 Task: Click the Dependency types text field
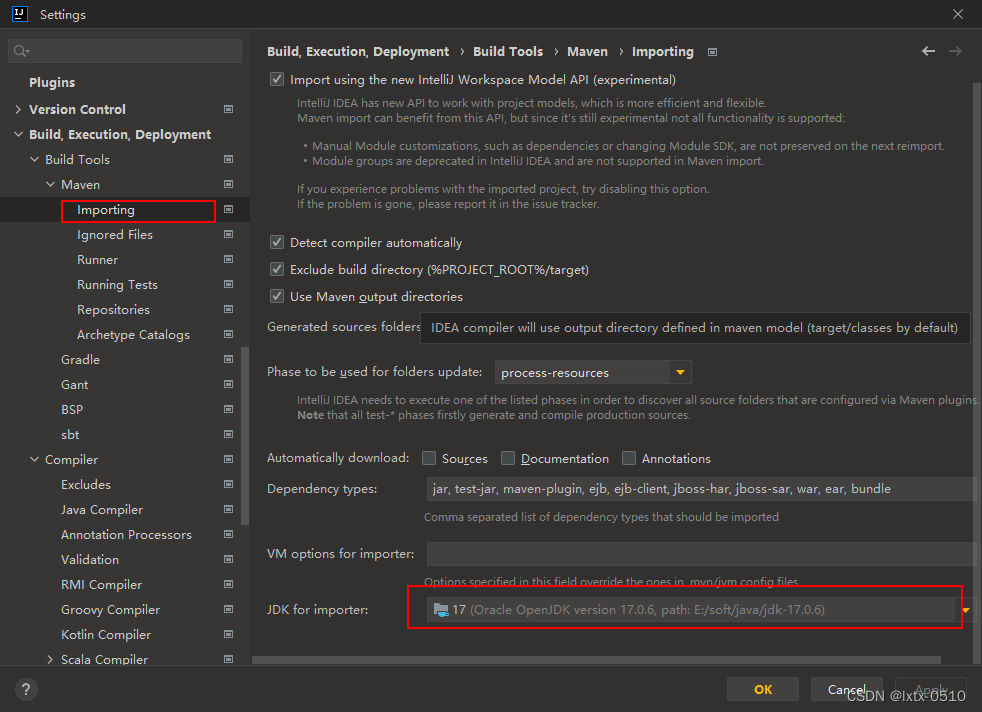pos(701,488)
